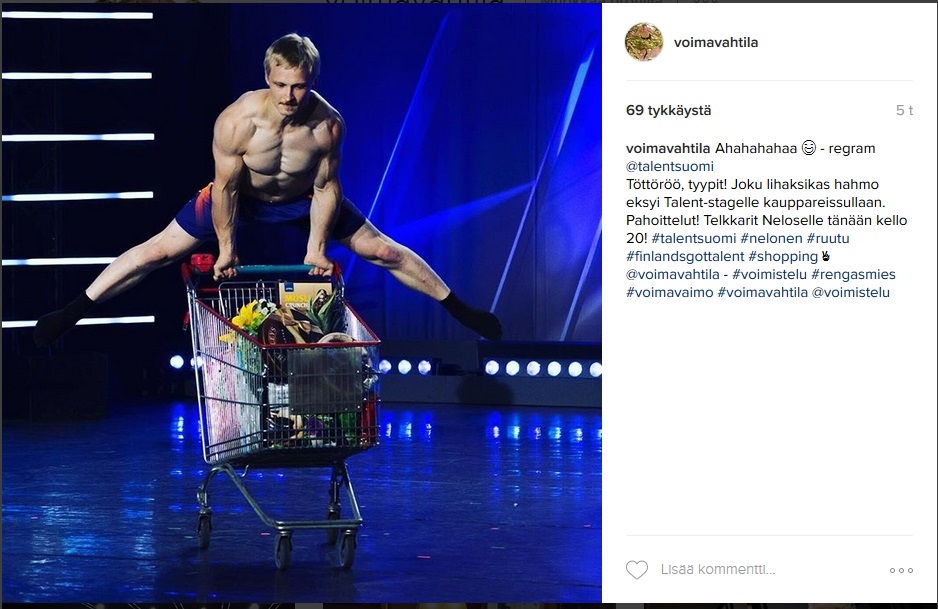Click the shopping cart stage photo

tap(302, 303)
